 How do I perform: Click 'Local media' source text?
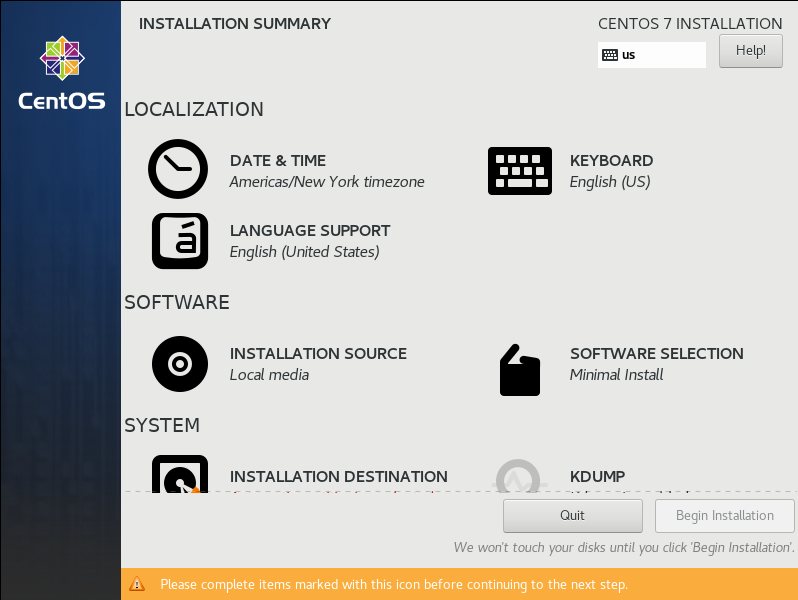[x=269, y=375]
